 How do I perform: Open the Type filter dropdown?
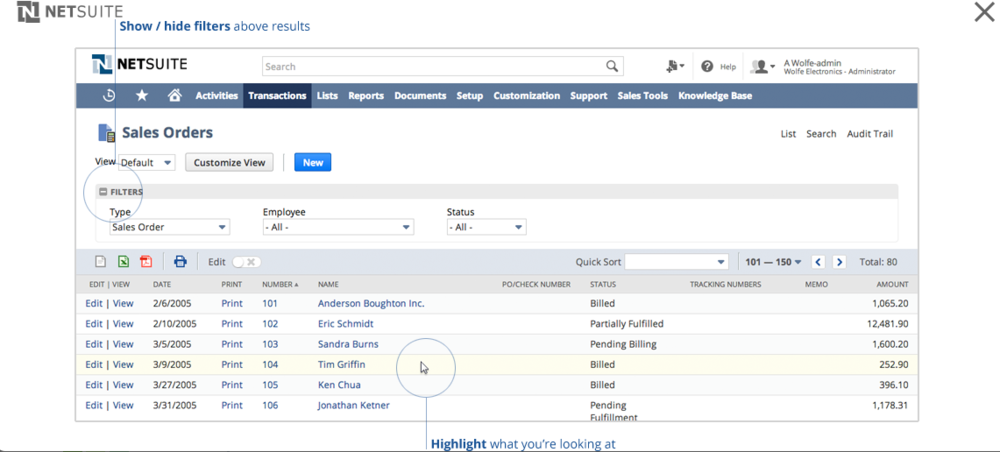click(x=169, y=227)
